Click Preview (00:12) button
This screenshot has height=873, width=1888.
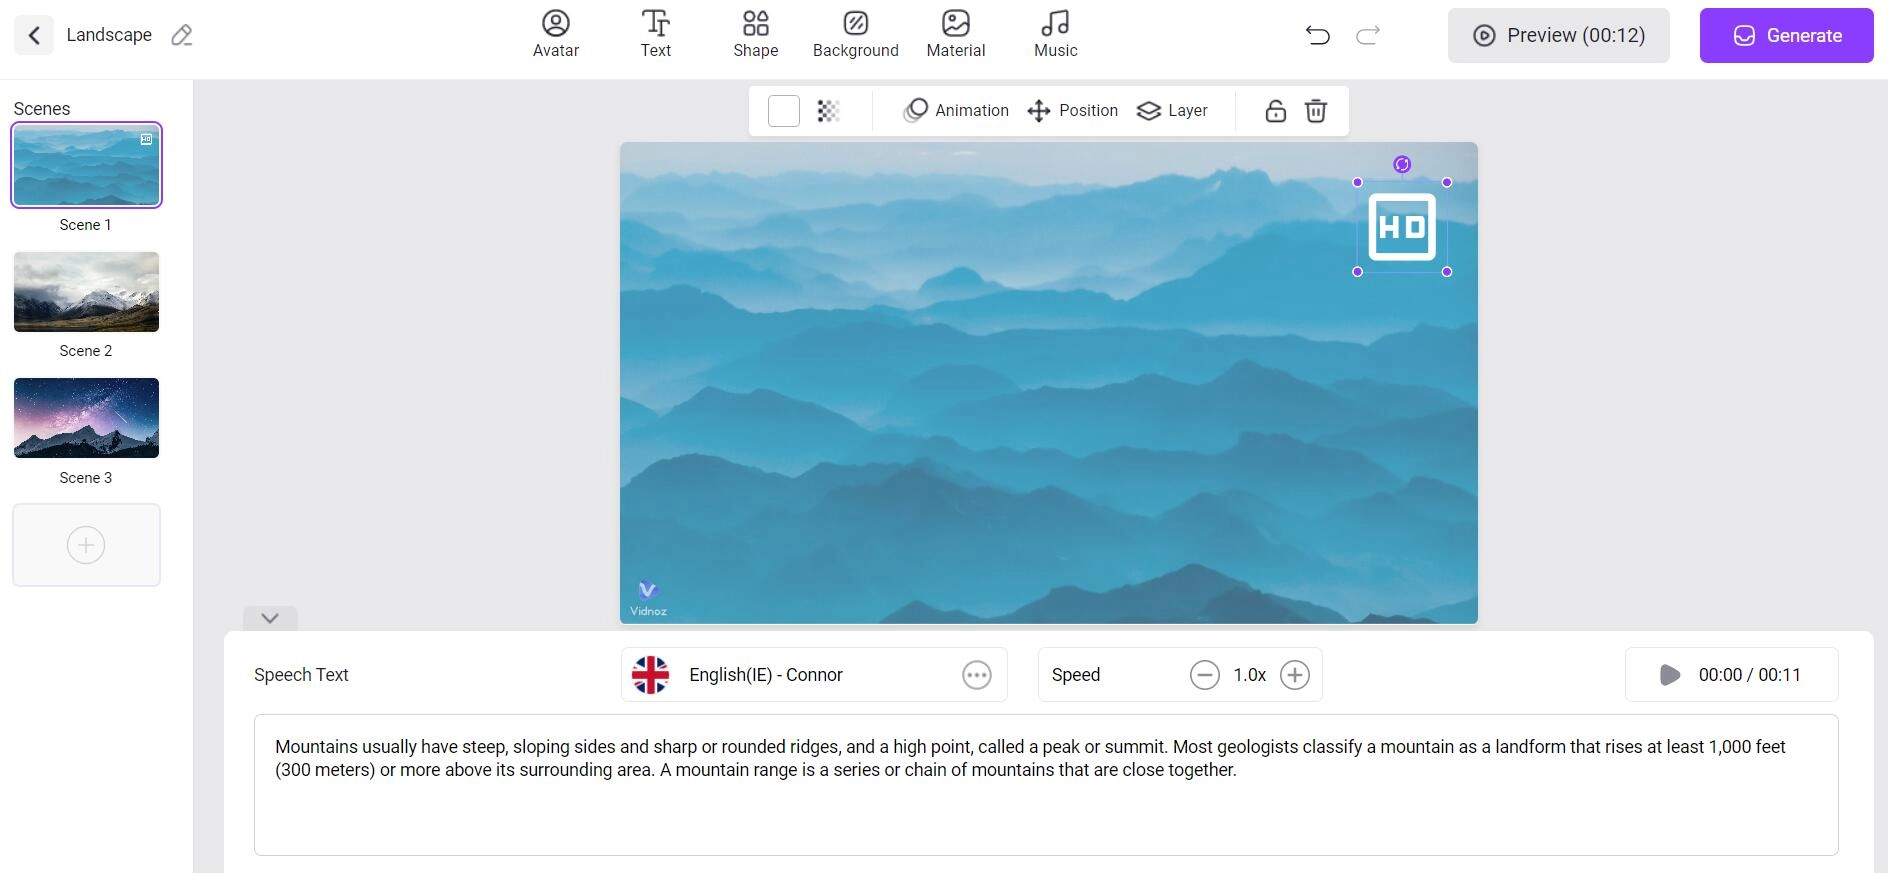click(1558, 36)
